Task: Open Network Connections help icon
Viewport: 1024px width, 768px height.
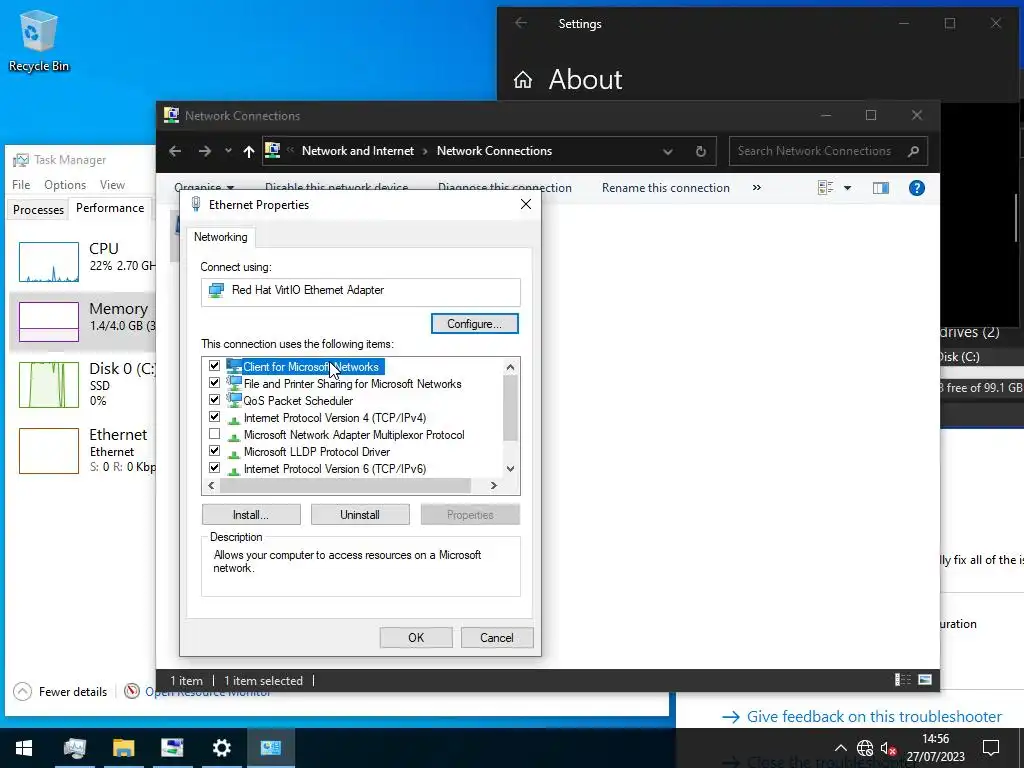Action: point(916,188)
